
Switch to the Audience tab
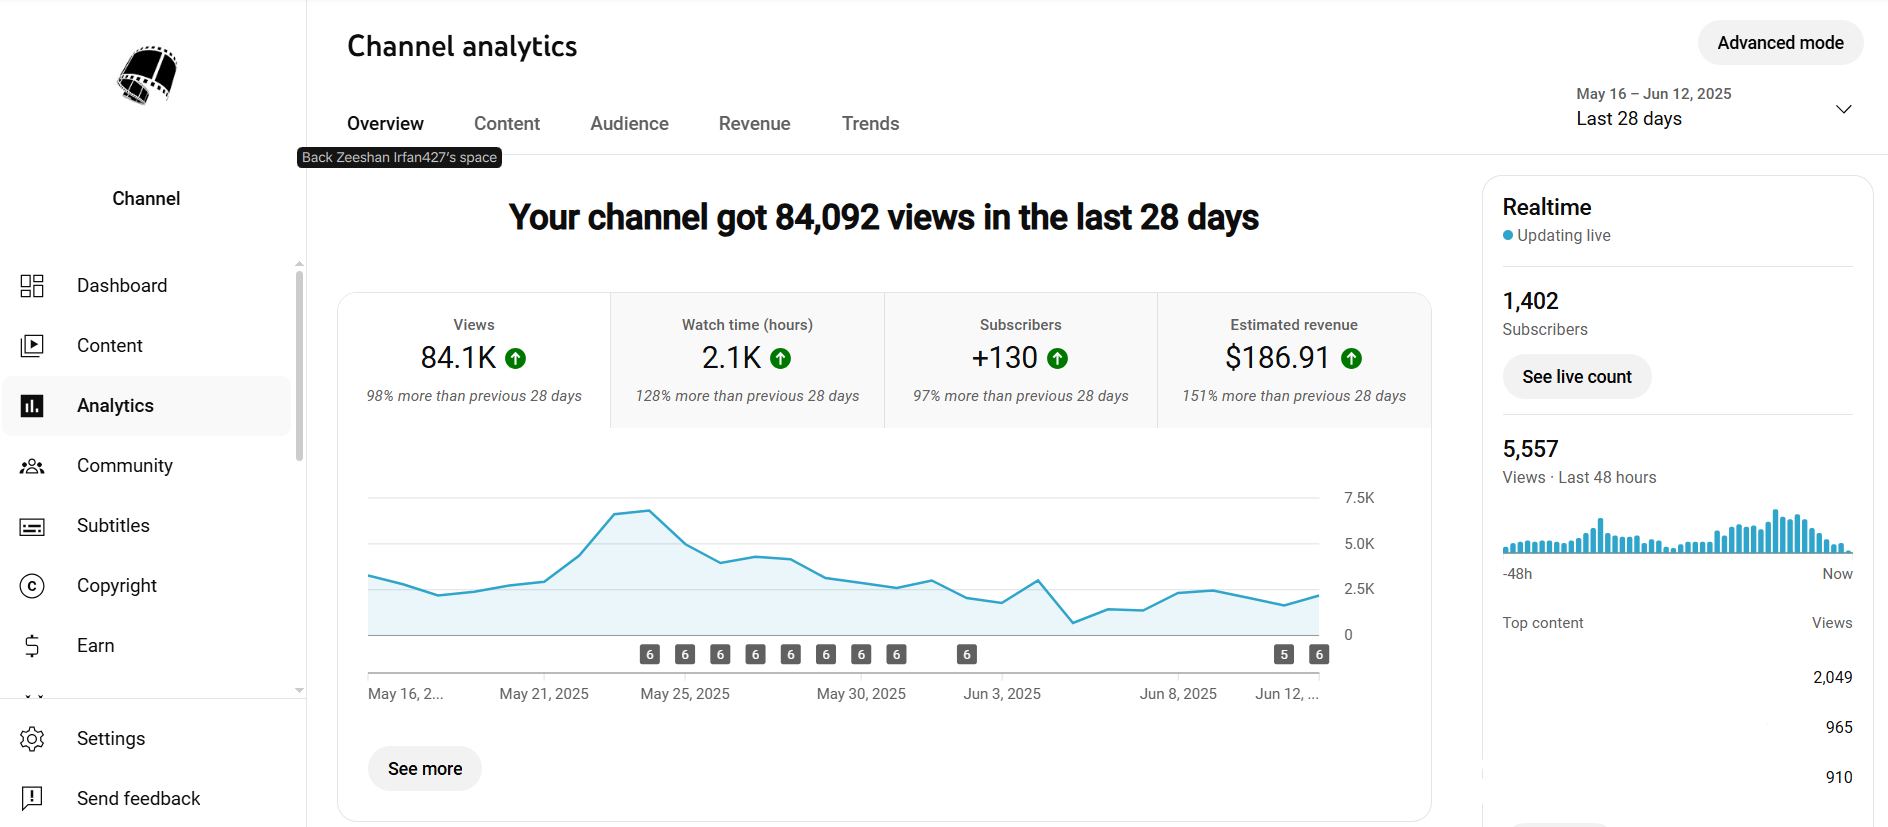(x=629, y=124)
